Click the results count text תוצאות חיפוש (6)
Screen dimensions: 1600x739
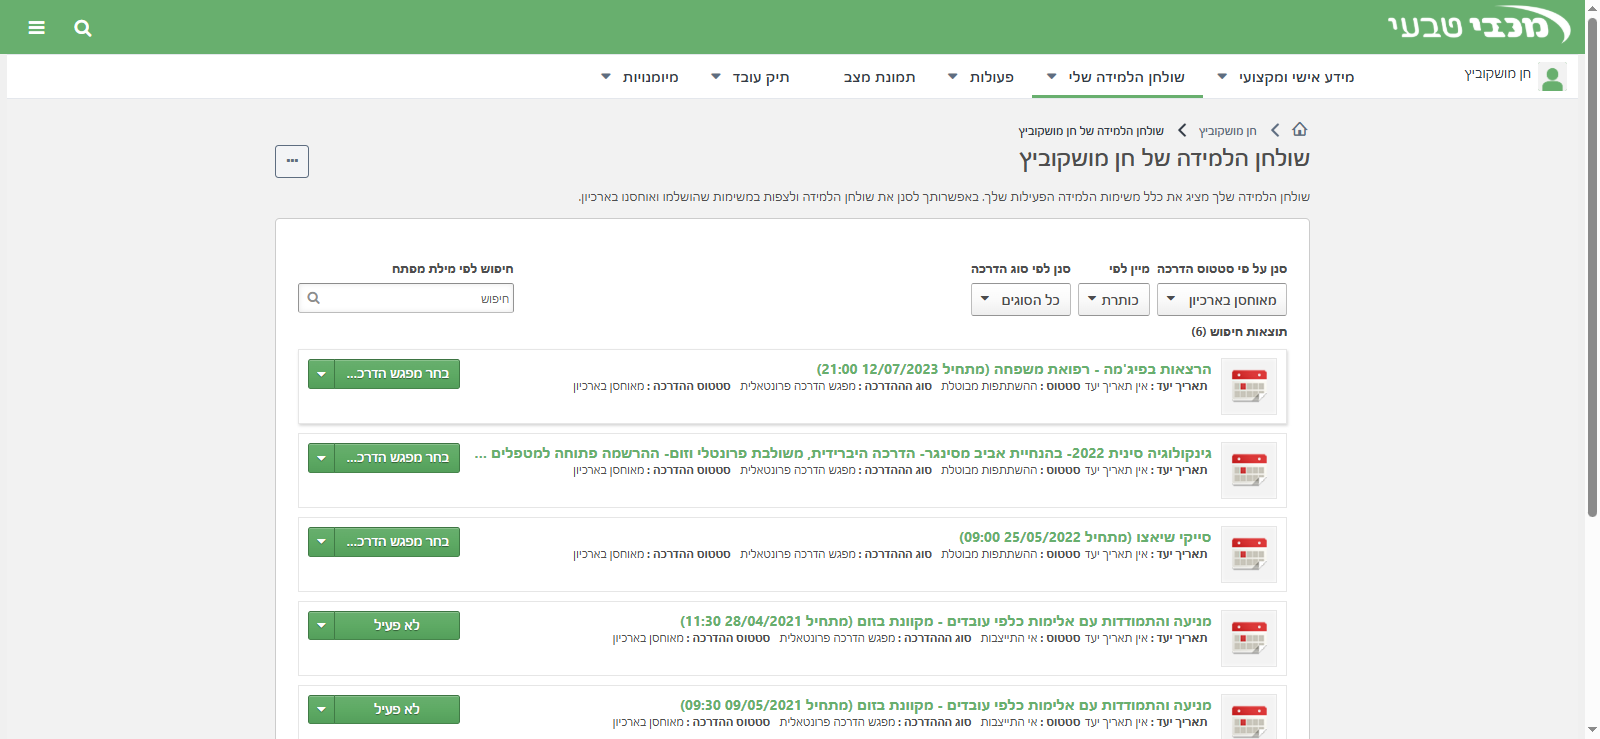click(x=1239, y=332)
